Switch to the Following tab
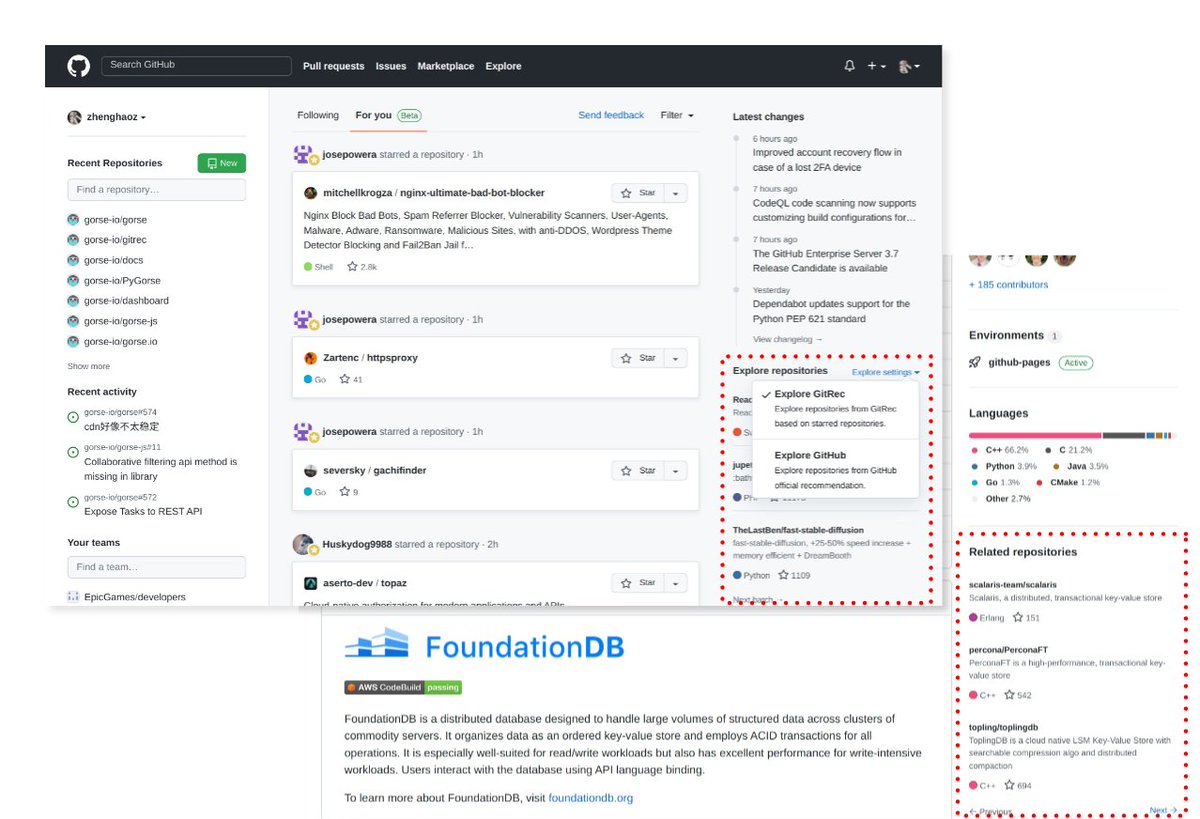 click(318, 115)
